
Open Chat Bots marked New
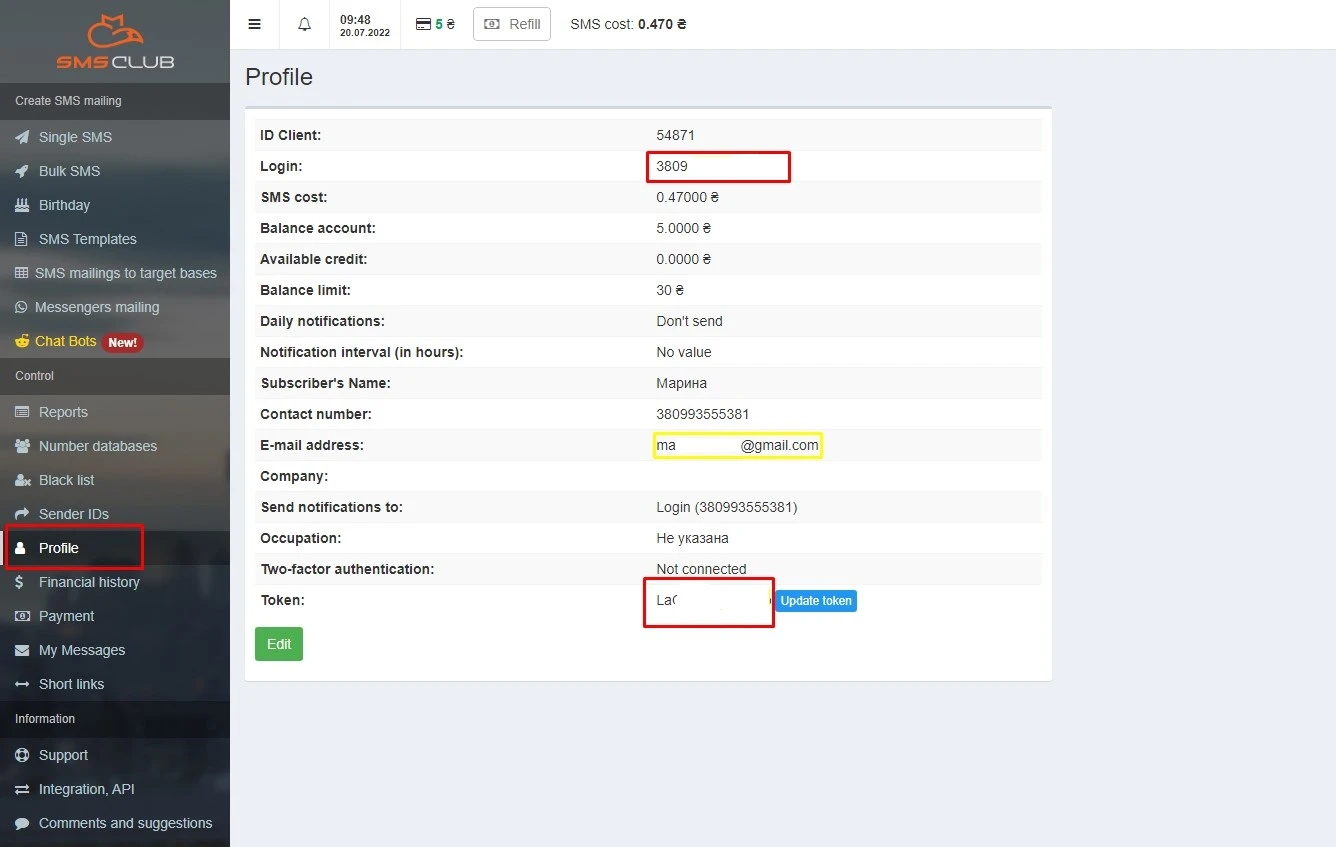point(66,341)
